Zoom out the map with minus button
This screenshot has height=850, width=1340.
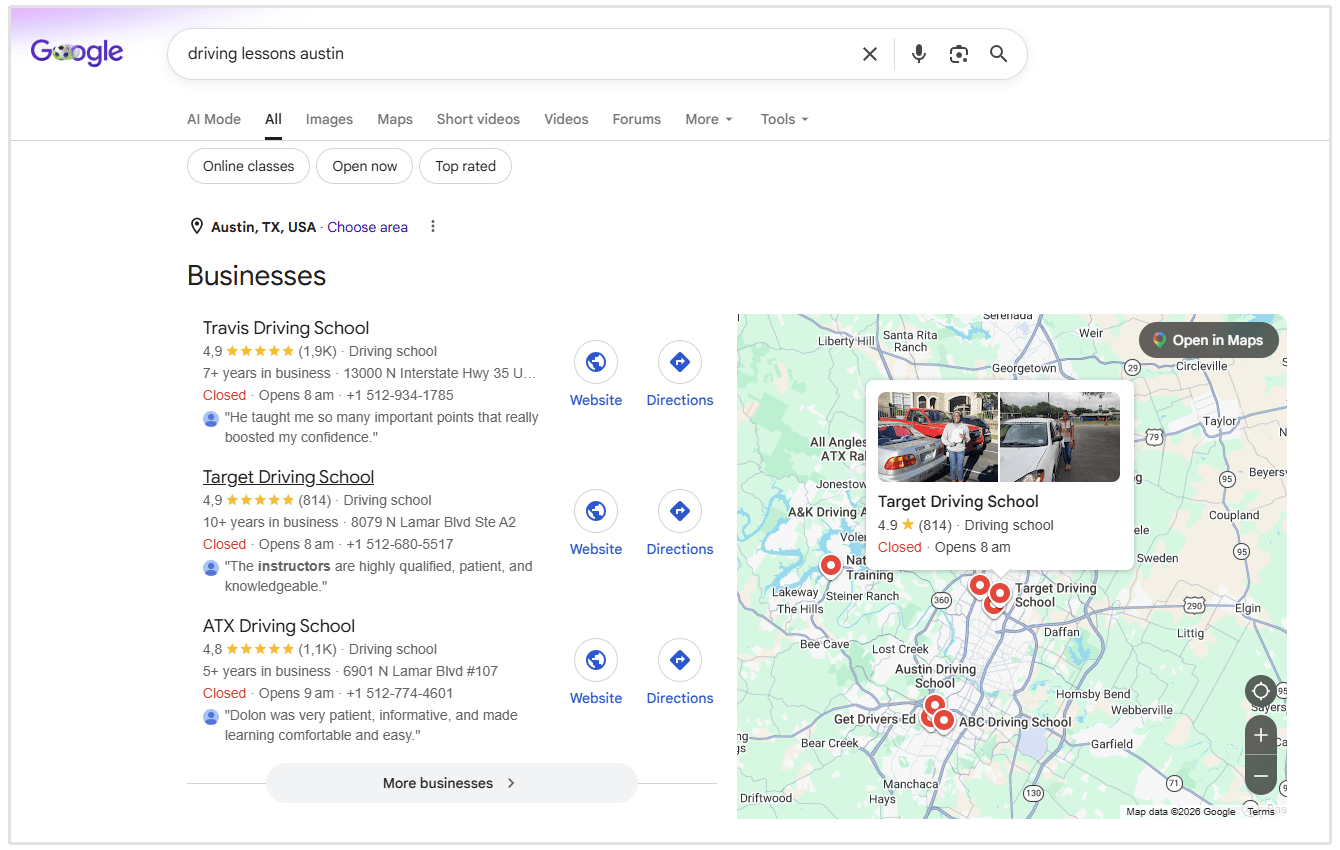1261,776
